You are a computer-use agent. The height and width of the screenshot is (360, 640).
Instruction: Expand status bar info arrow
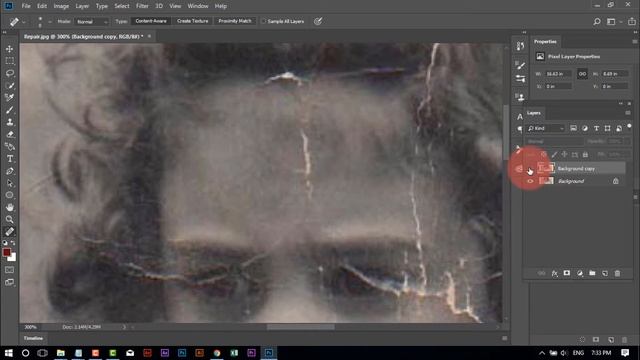124,327
